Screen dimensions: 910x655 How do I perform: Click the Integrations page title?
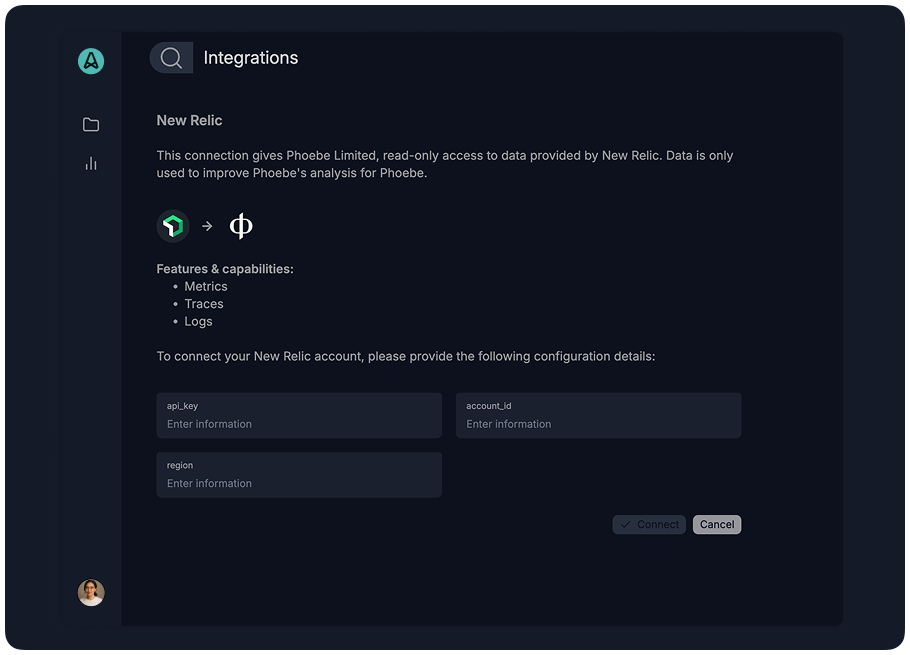tap(251, 57)
